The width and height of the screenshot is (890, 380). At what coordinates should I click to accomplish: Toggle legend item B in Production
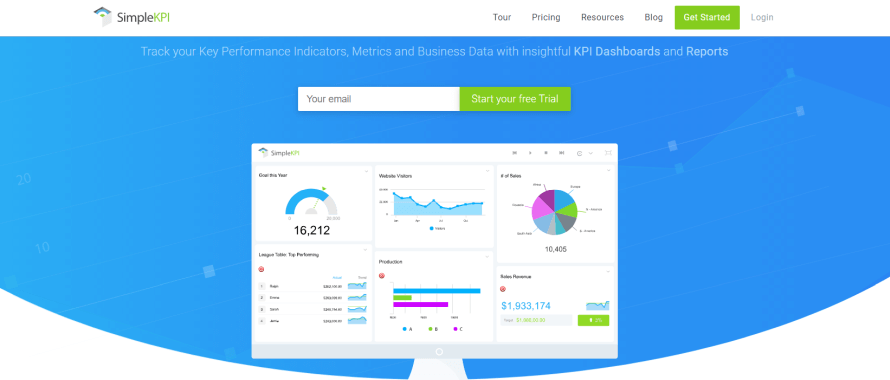(433, 329)
